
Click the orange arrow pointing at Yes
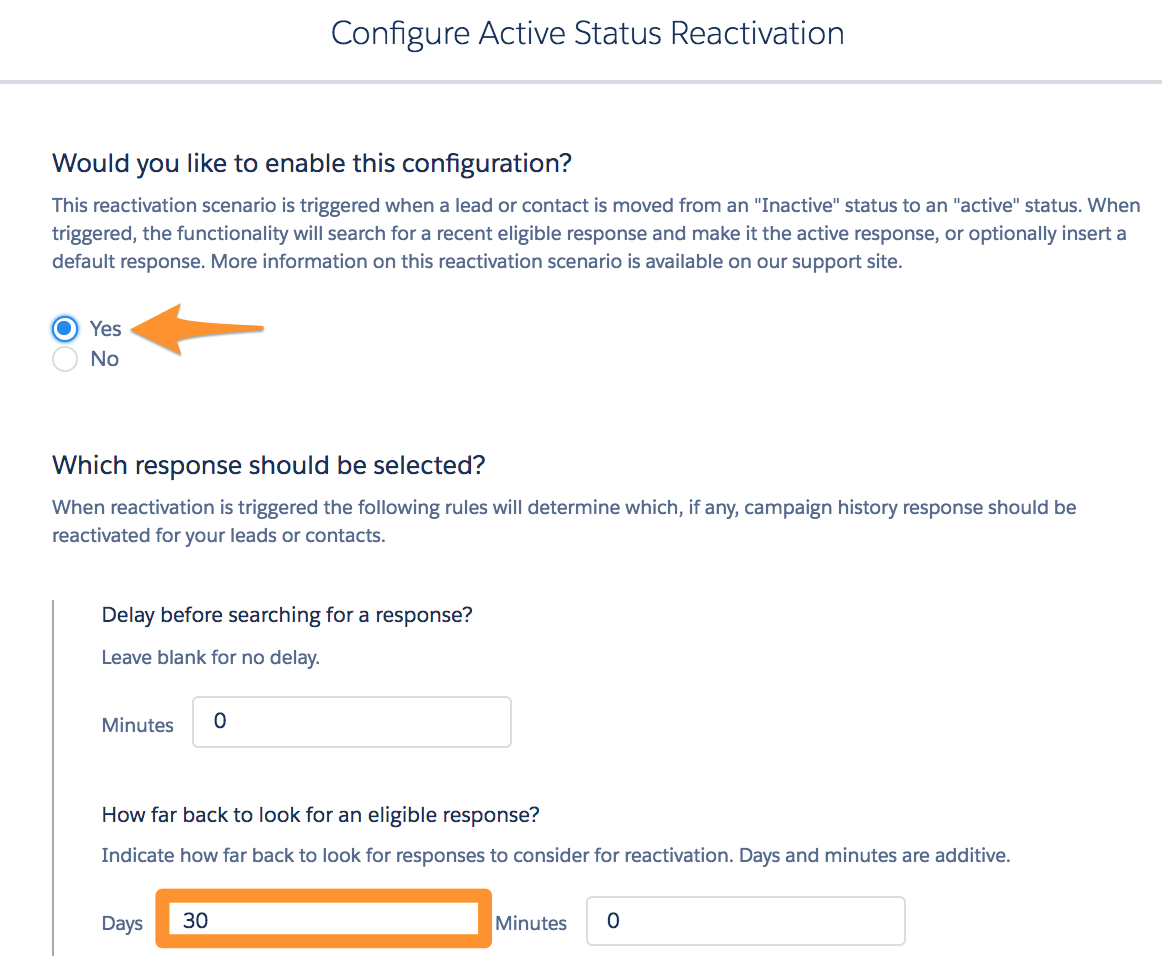pyautogui.click(x=197, y=328)
